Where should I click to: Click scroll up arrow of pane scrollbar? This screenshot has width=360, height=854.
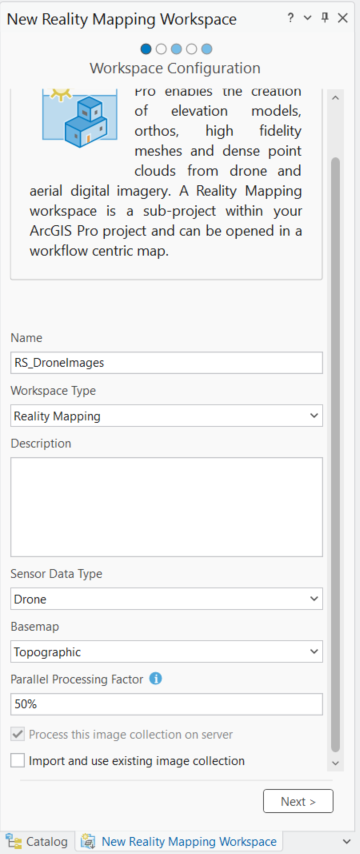point(335,98)
